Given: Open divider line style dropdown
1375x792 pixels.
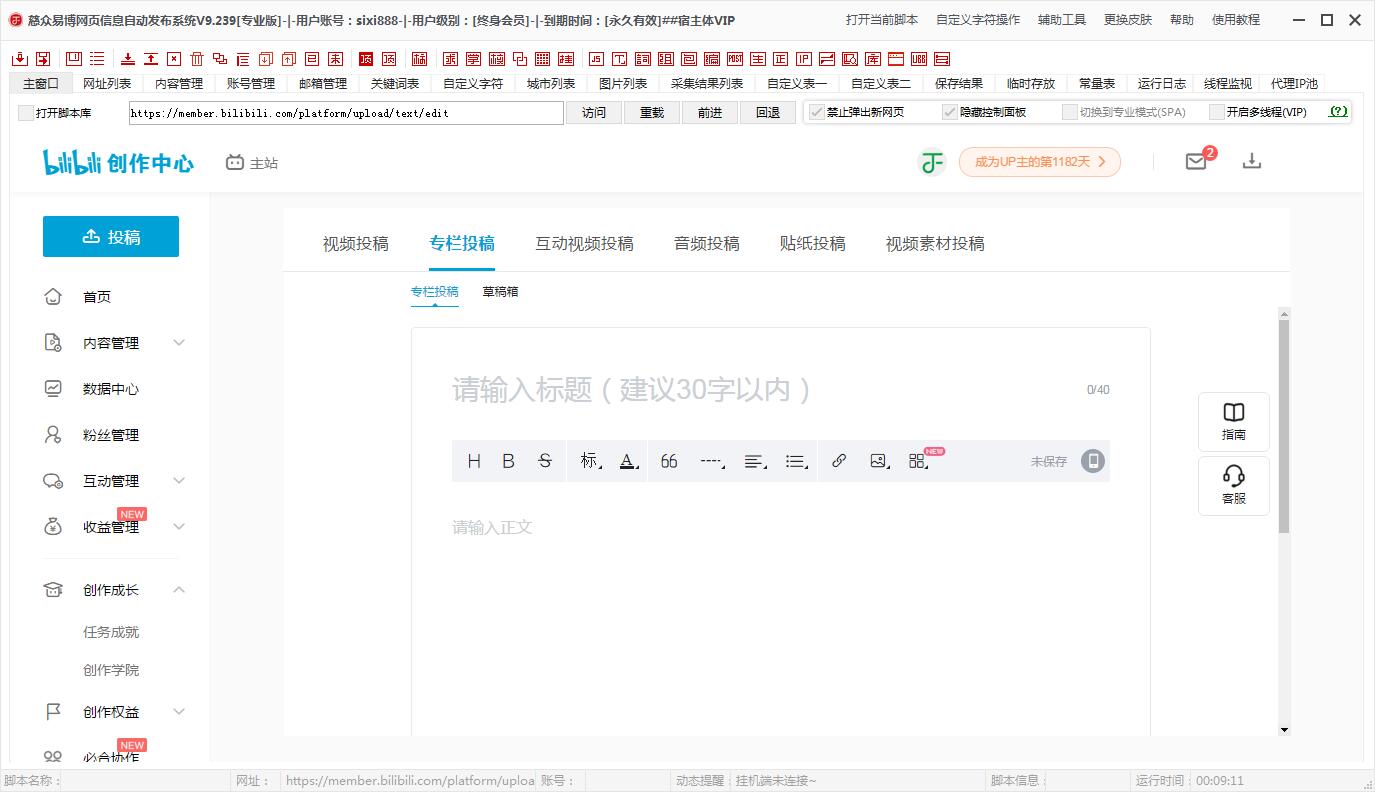Looking at the screenshot, I should 712,461.
